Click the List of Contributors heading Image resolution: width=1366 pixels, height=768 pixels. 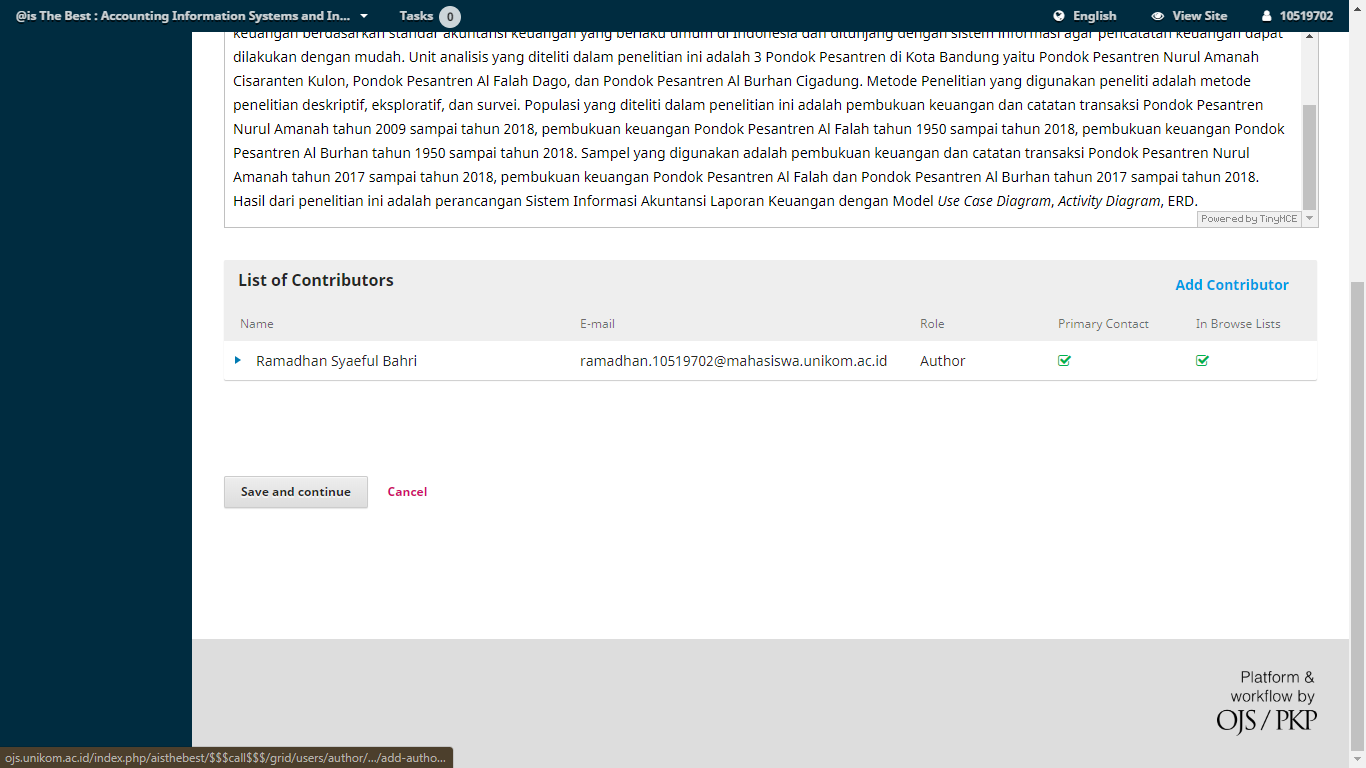coord(316,281)
